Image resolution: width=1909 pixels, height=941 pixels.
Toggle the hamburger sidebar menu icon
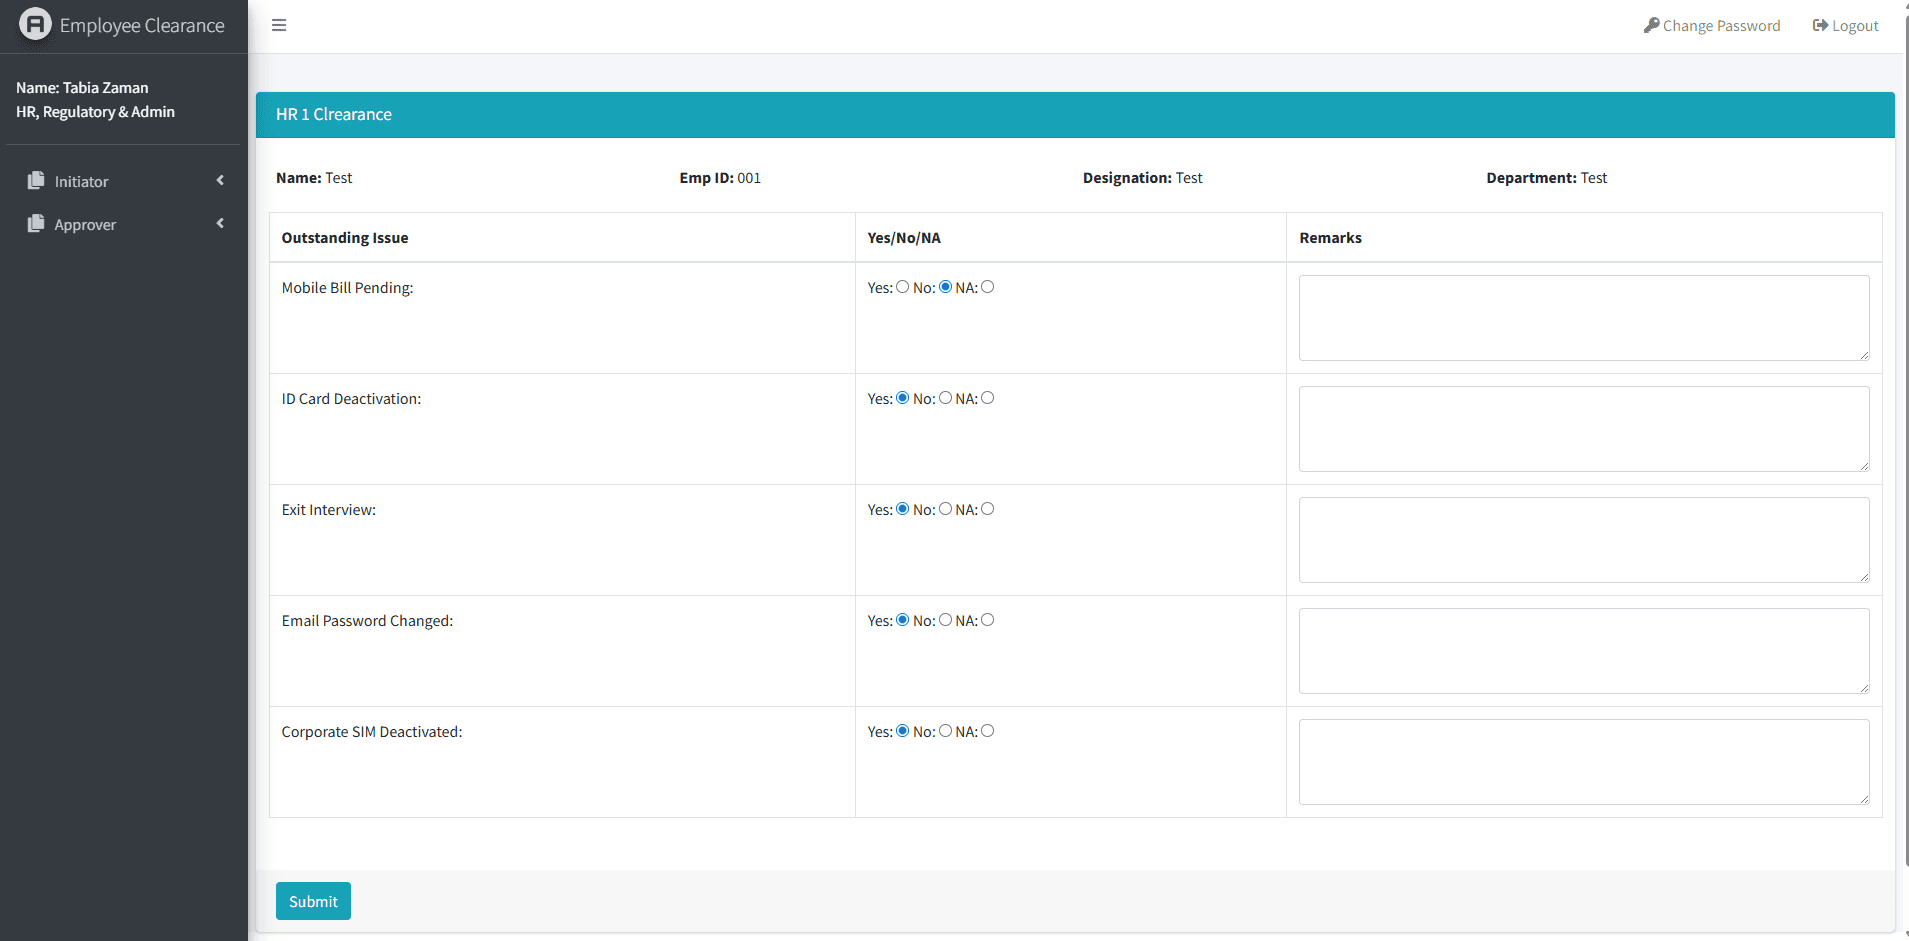(x=279, y=25)
